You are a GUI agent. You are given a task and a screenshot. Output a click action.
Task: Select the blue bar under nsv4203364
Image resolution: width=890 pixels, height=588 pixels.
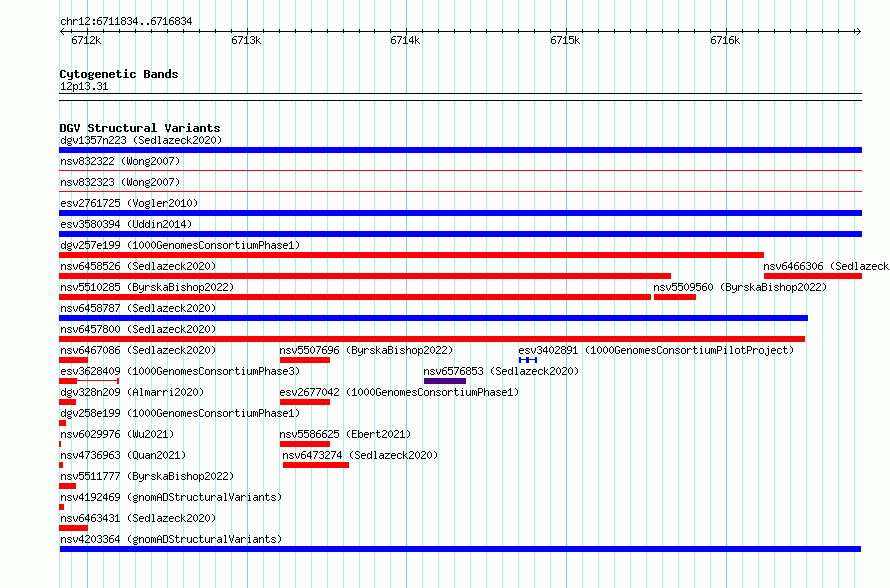tap(460, 549)
